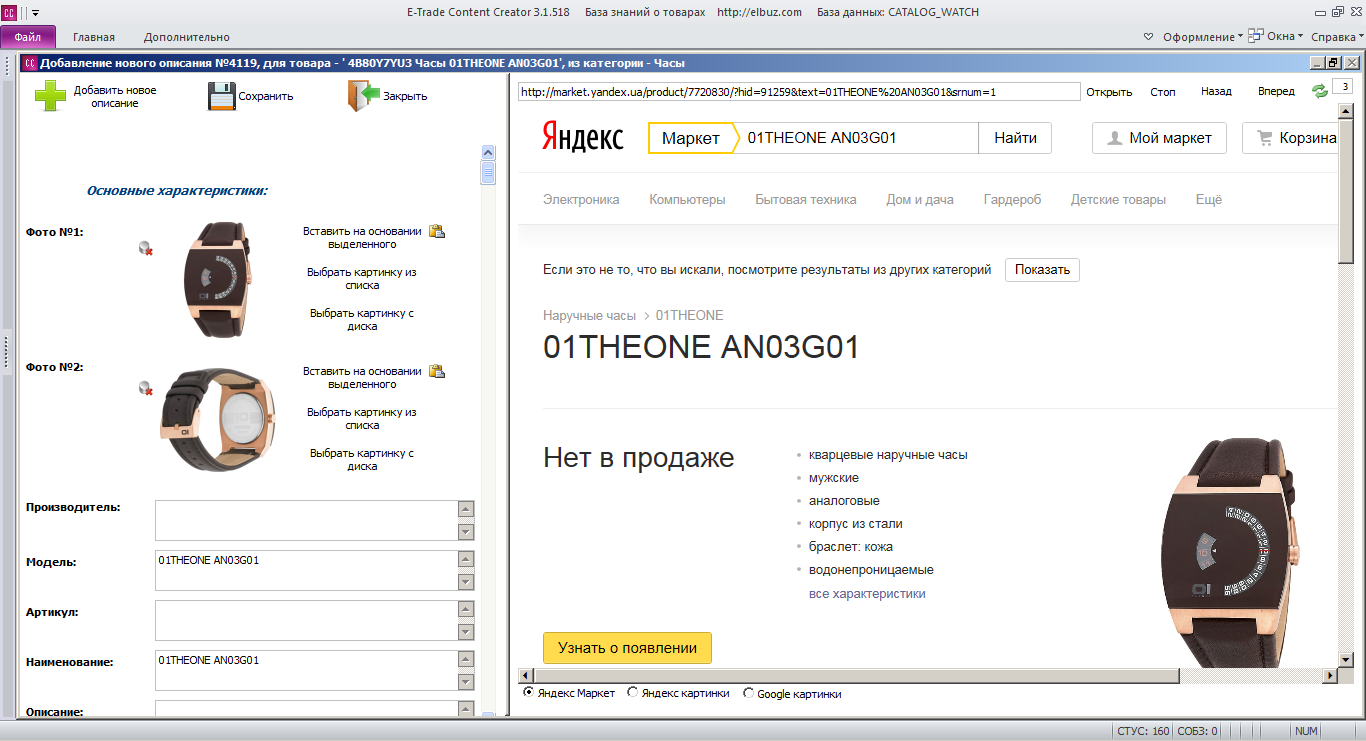Open the Электроника category

(581, 199)
